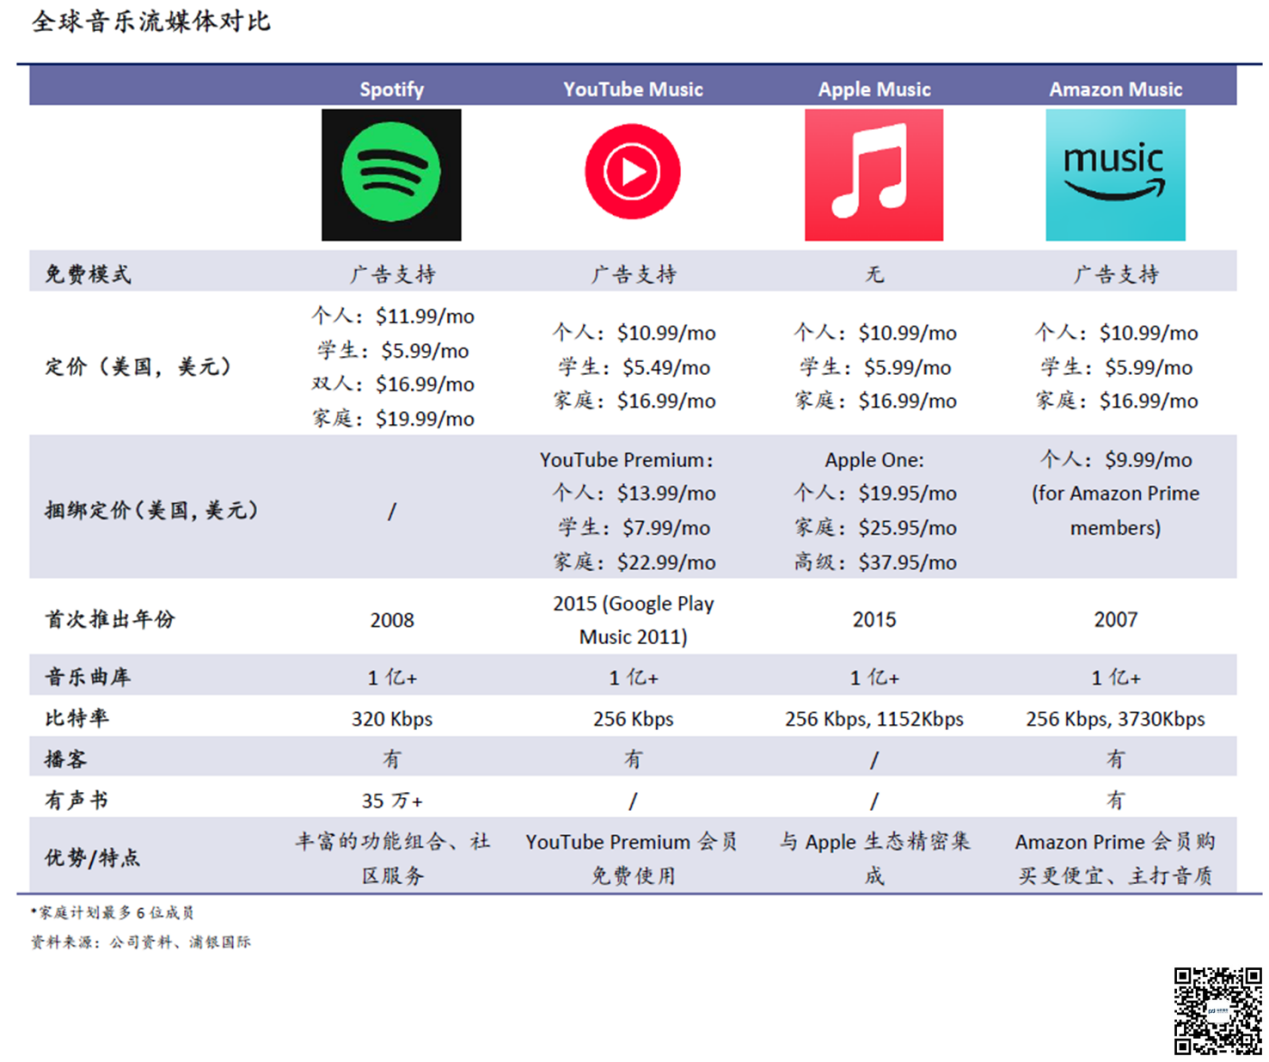Select the title 全球音乐流媒体对比

[x=151, y=21]
